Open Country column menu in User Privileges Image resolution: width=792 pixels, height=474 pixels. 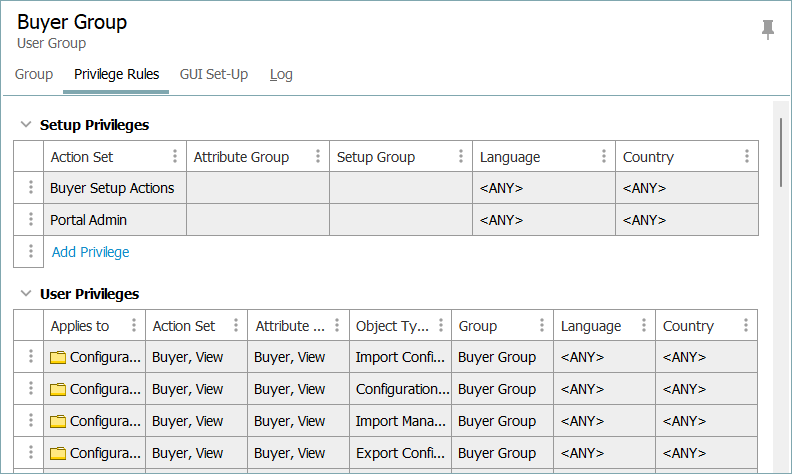(746, 325)
